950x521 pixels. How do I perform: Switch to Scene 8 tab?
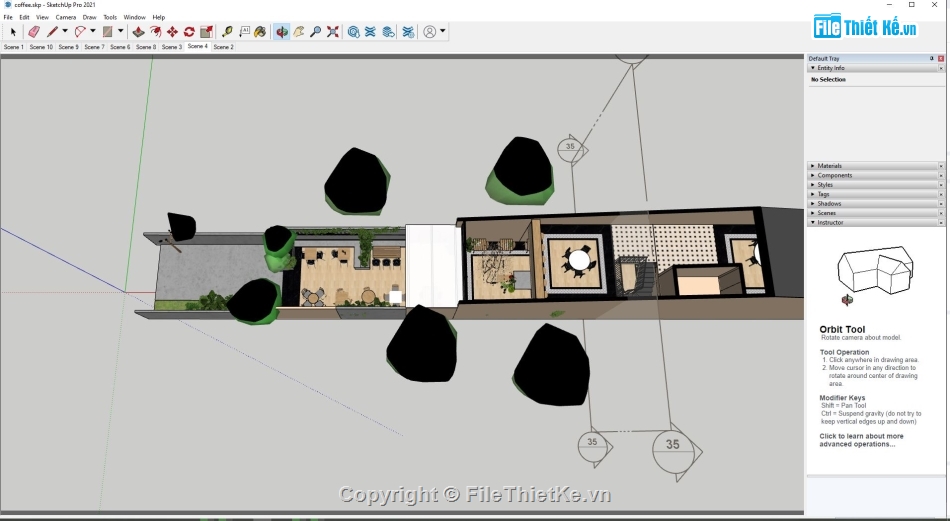(146, 47)
